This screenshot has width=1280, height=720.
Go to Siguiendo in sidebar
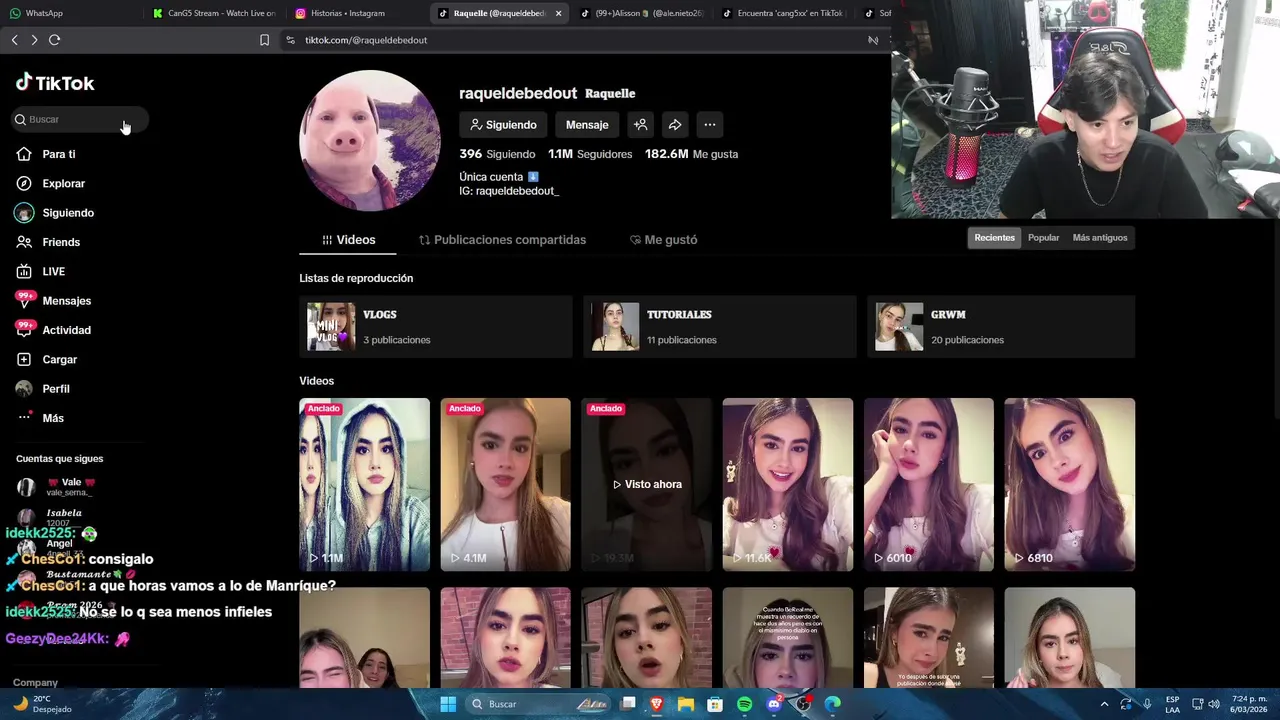coord(68,213)
